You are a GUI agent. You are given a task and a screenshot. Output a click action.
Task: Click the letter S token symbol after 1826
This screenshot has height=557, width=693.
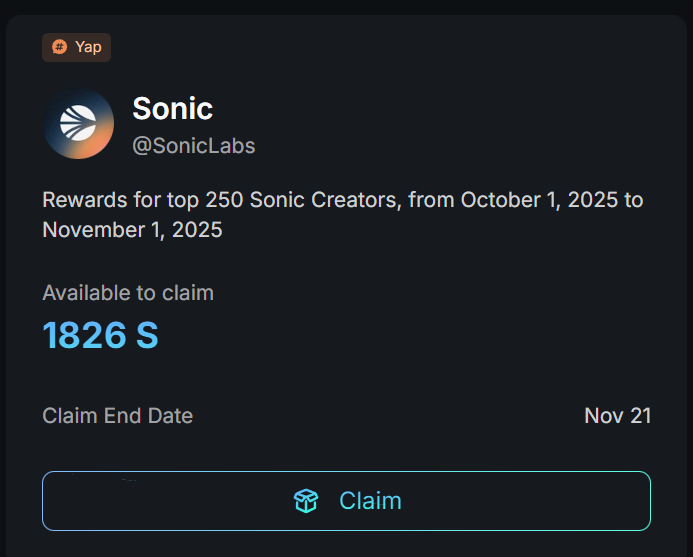pos(146,335)
